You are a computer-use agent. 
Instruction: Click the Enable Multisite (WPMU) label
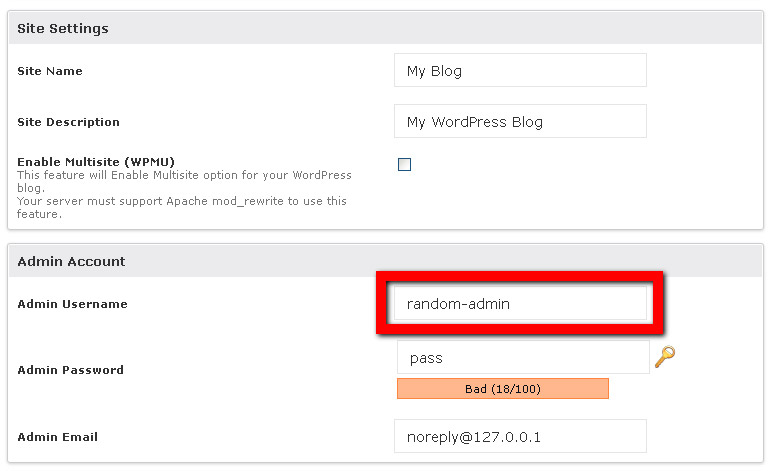(x=96, y=162)
